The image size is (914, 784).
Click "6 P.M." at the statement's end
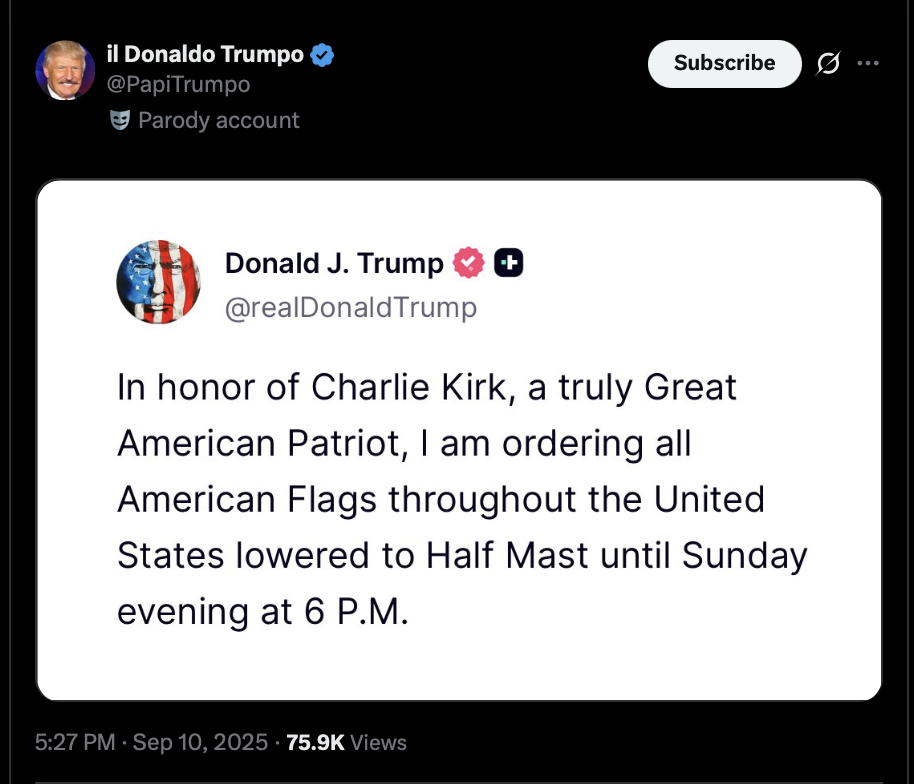click(x=358, y=611)
